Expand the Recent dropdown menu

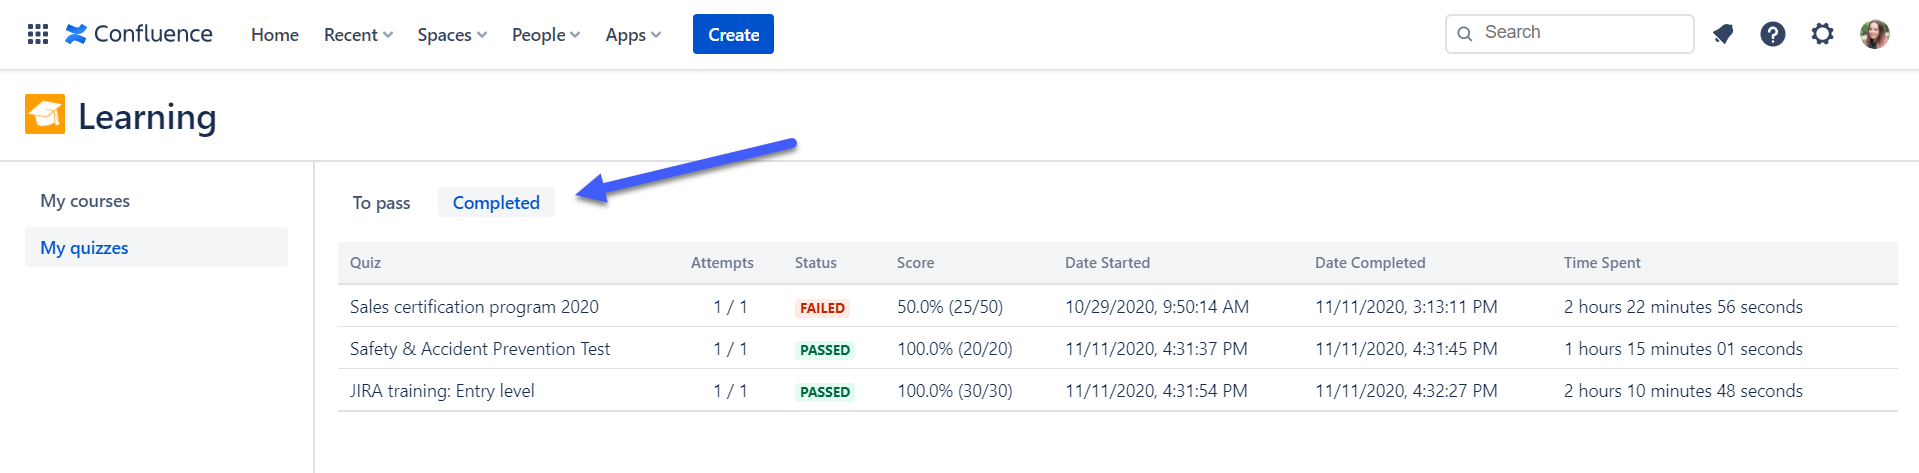[358, 34]
